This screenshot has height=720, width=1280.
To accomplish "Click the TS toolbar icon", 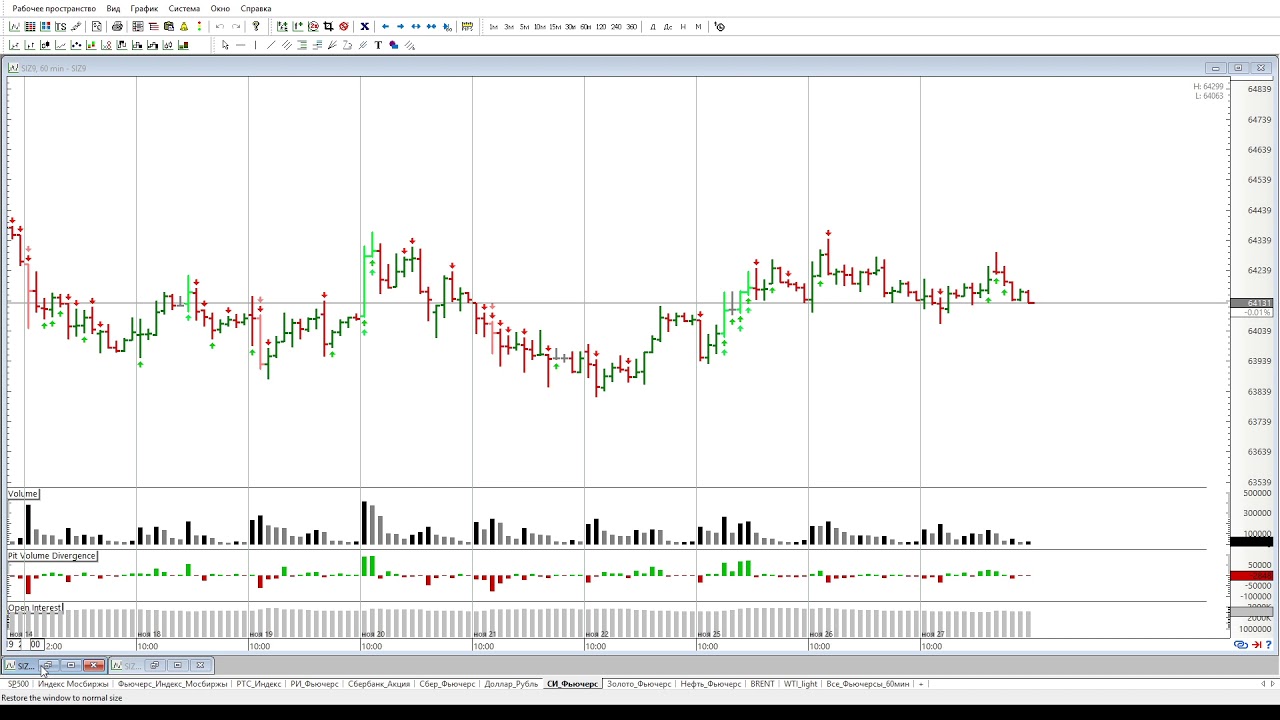I will tap(61, 26).
